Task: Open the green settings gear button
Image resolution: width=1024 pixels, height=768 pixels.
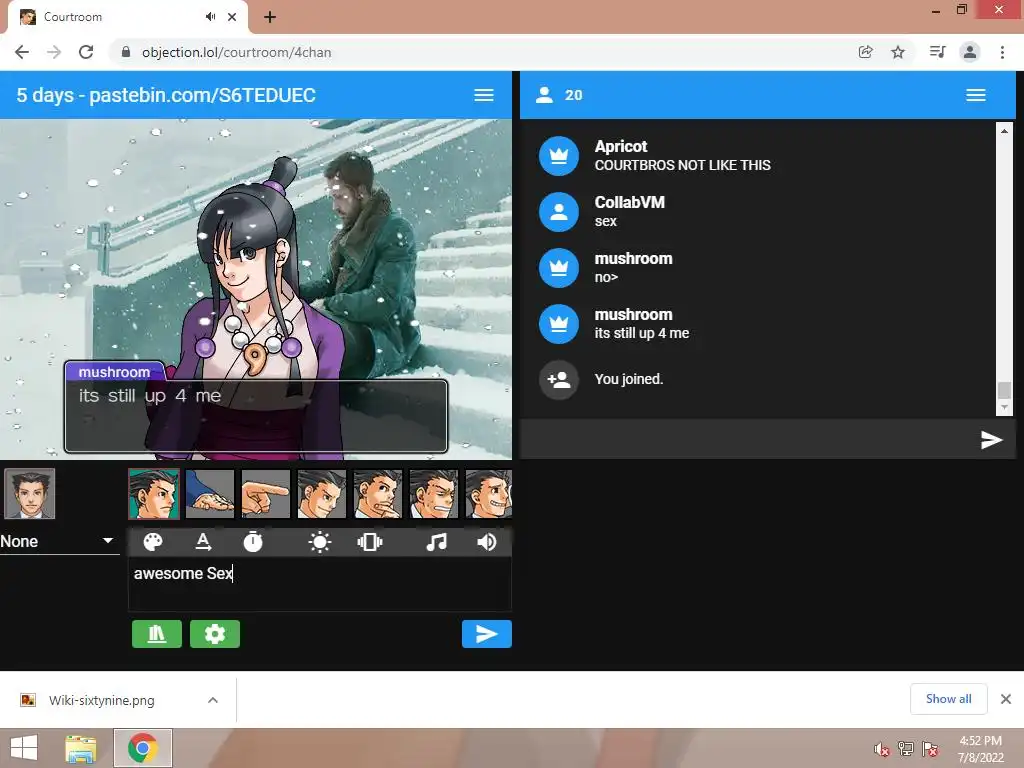Action: [x=215, y=634]
